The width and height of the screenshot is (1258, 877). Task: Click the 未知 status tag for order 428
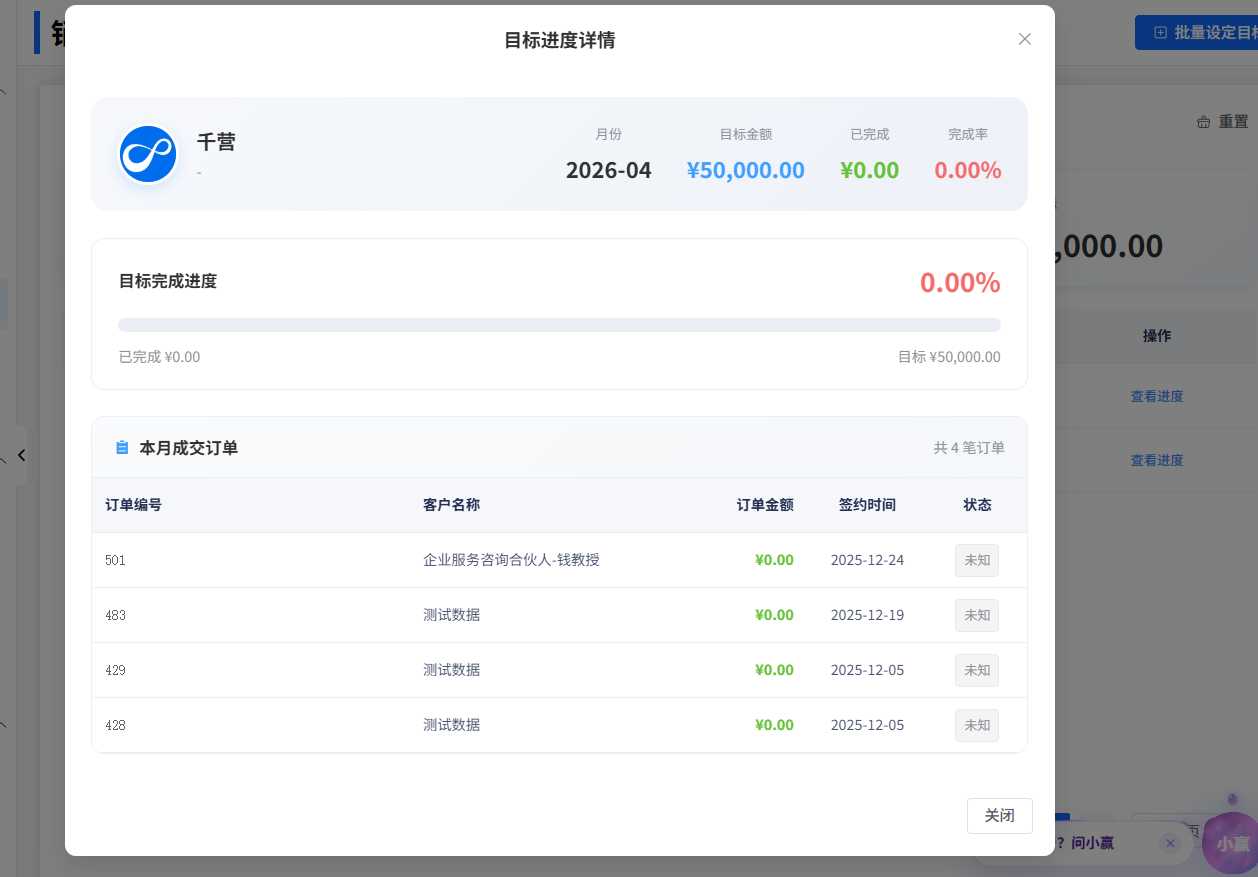976,725
